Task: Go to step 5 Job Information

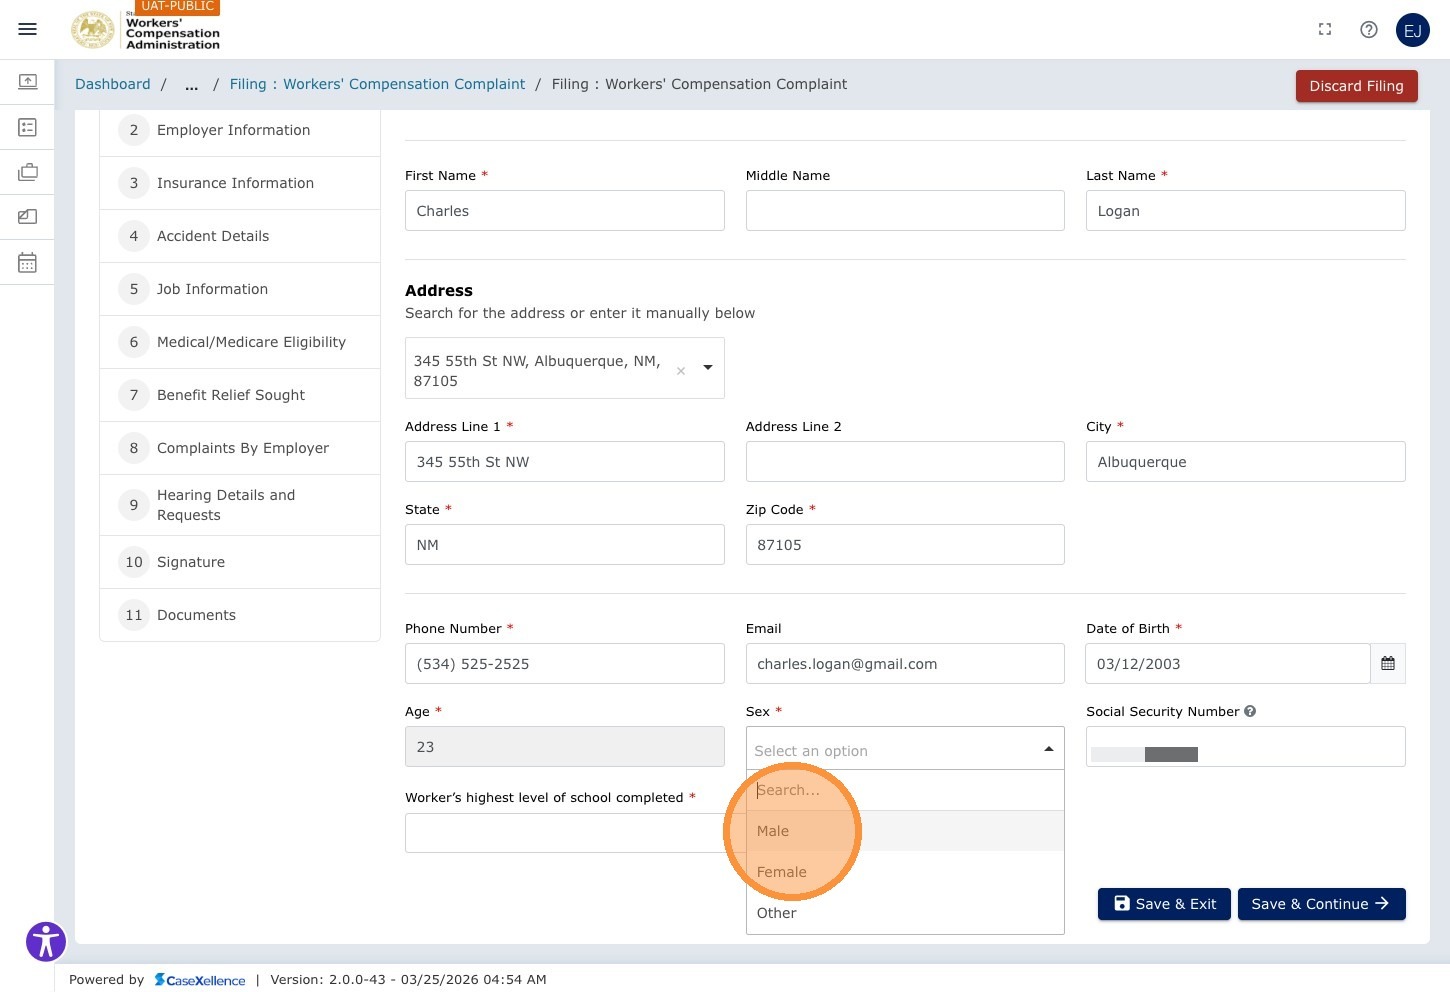Action: tap(240, 289)
